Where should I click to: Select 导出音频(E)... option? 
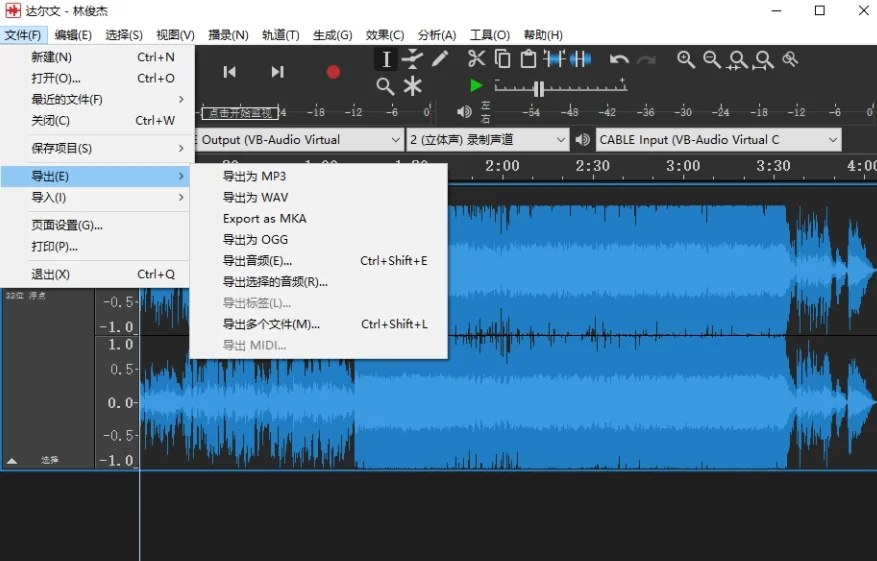pos(319,261)
